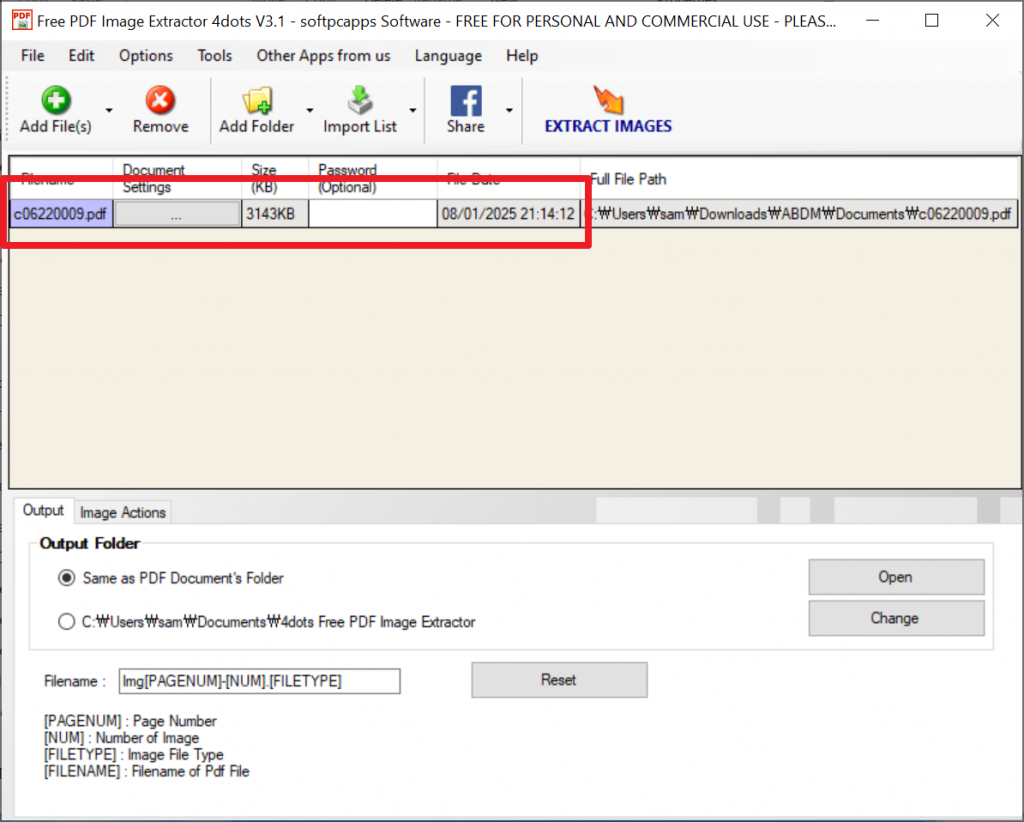The image size is (1024, 822).
Task: Expand the Import List dropdown arrow
Action: pyautogui.click(x=413, y=110)
